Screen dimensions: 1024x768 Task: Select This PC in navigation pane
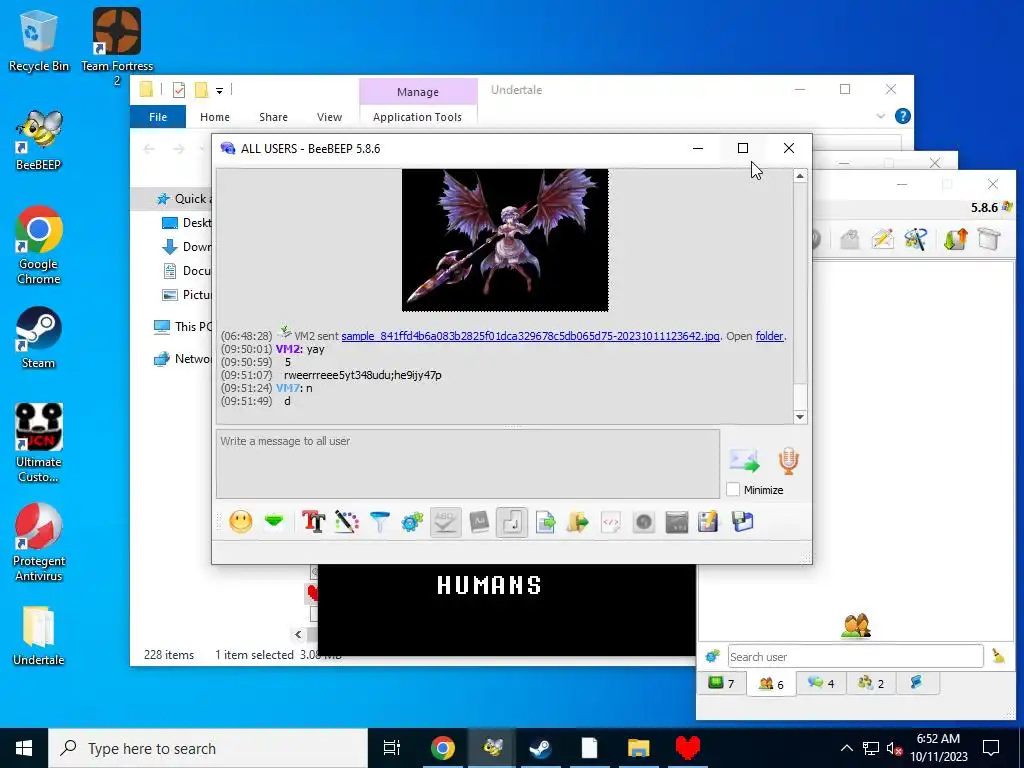pyautogui.click(x=182, y=327)
